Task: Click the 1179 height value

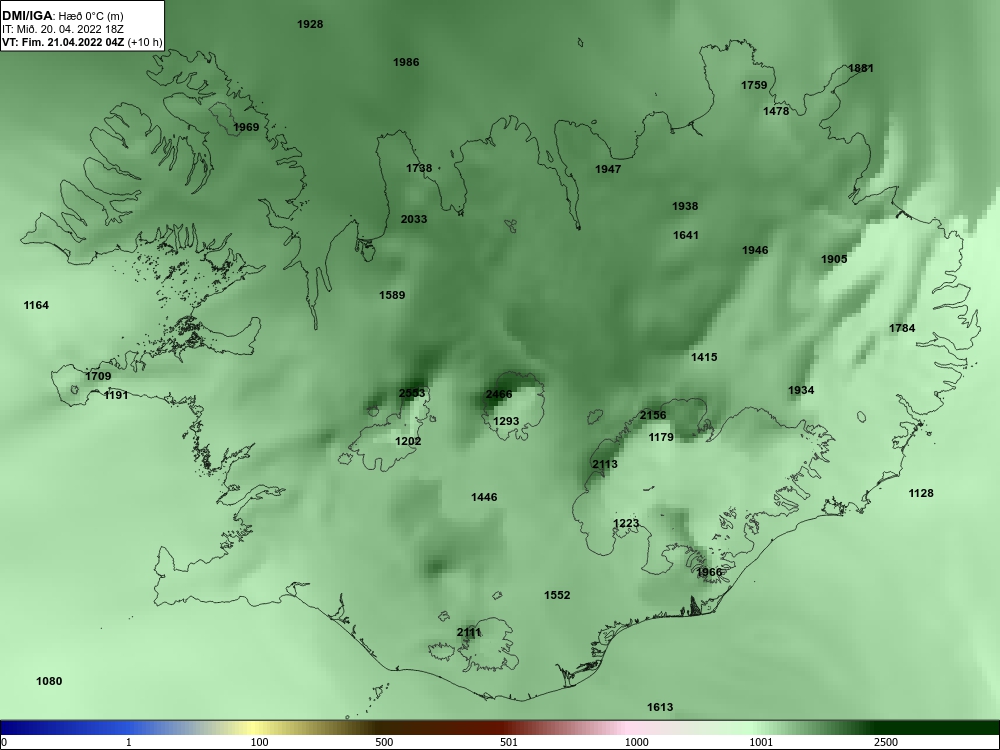Action: coord(661,438)
